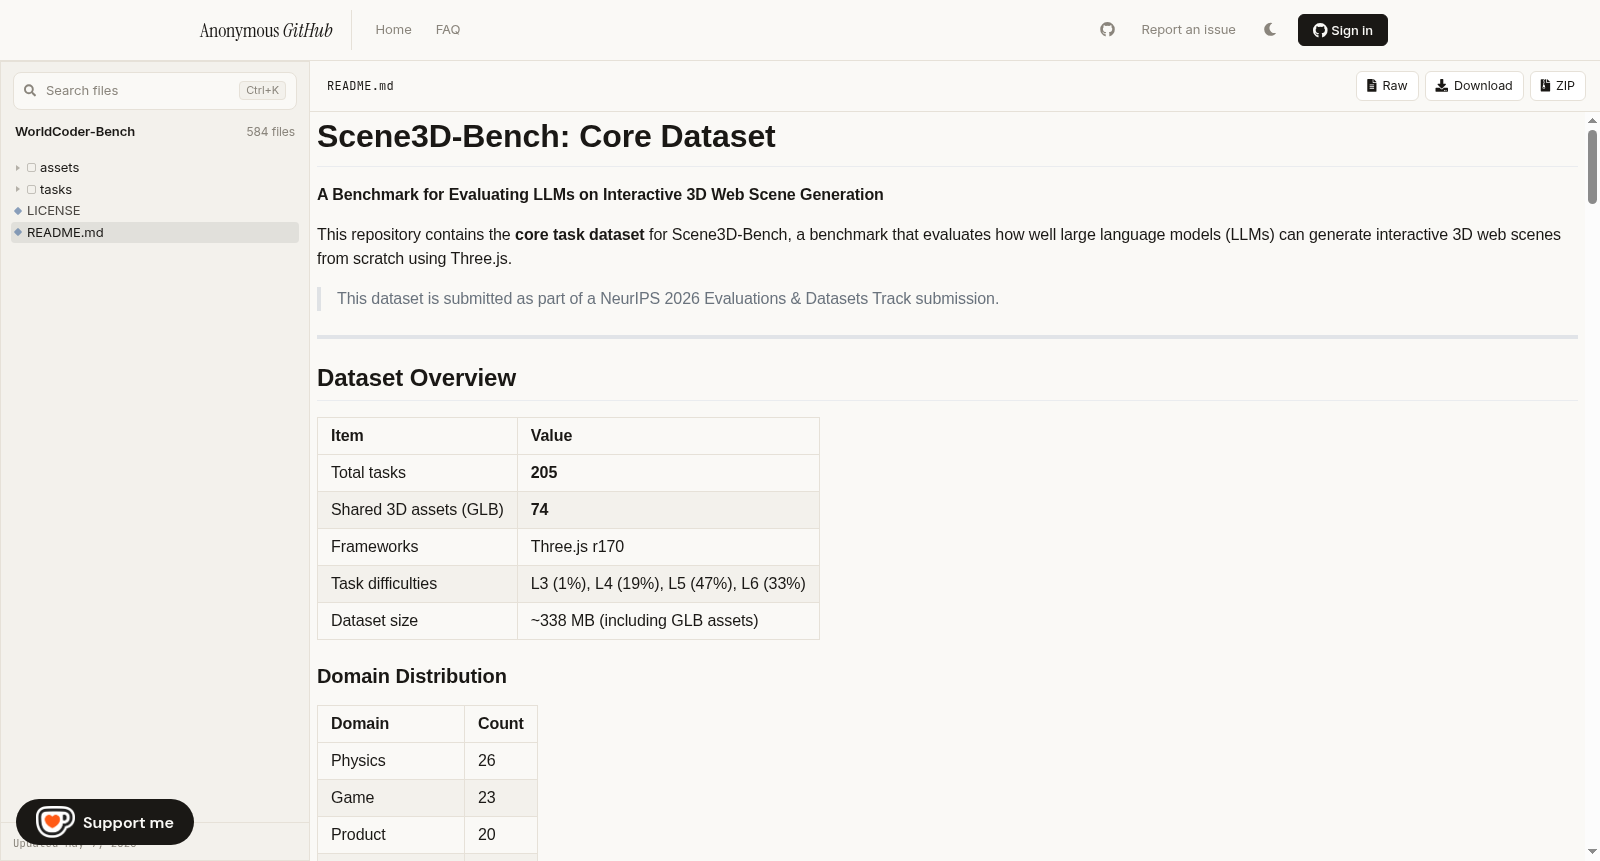This screenshot has height=861, width=1600.
Task: Click the Total tasks table cell
Action: (x=417, y=473)
